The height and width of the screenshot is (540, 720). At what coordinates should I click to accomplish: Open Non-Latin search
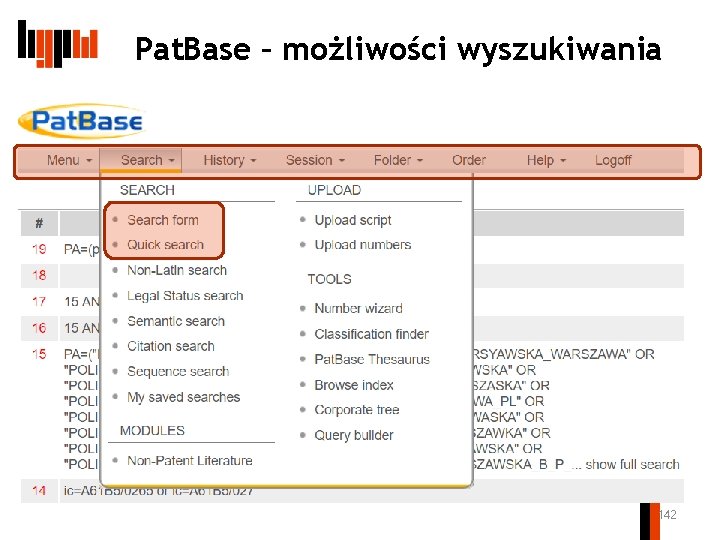(177, 270)
